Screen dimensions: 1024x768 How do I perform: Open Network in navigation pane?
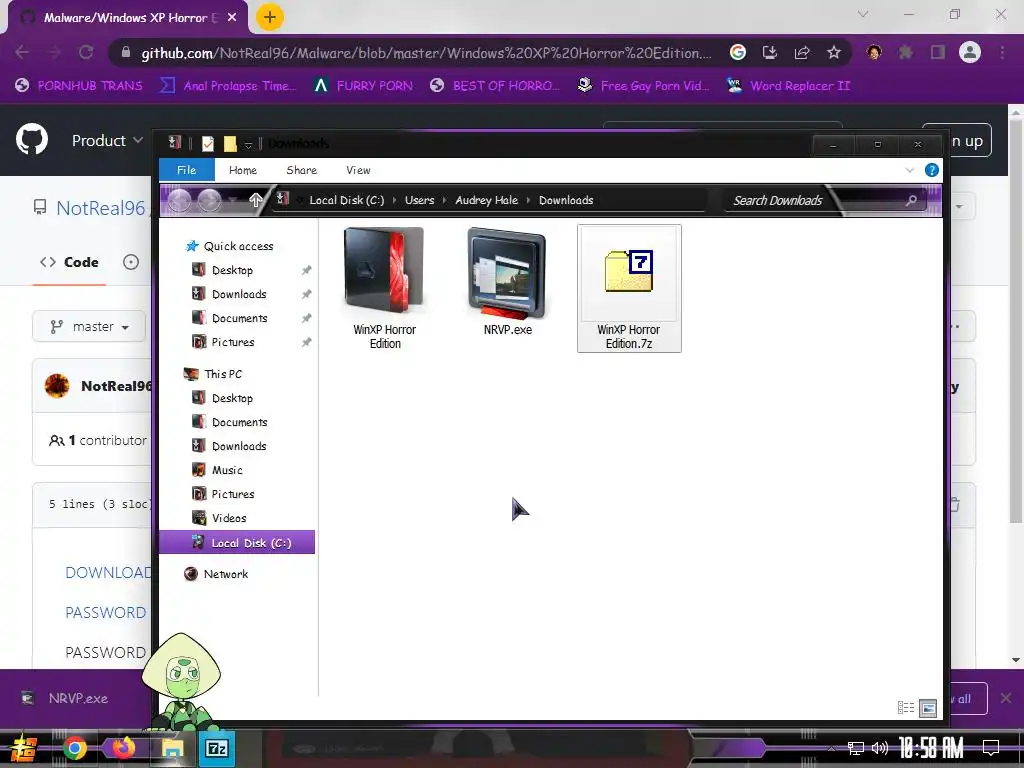tap(225, 574)
